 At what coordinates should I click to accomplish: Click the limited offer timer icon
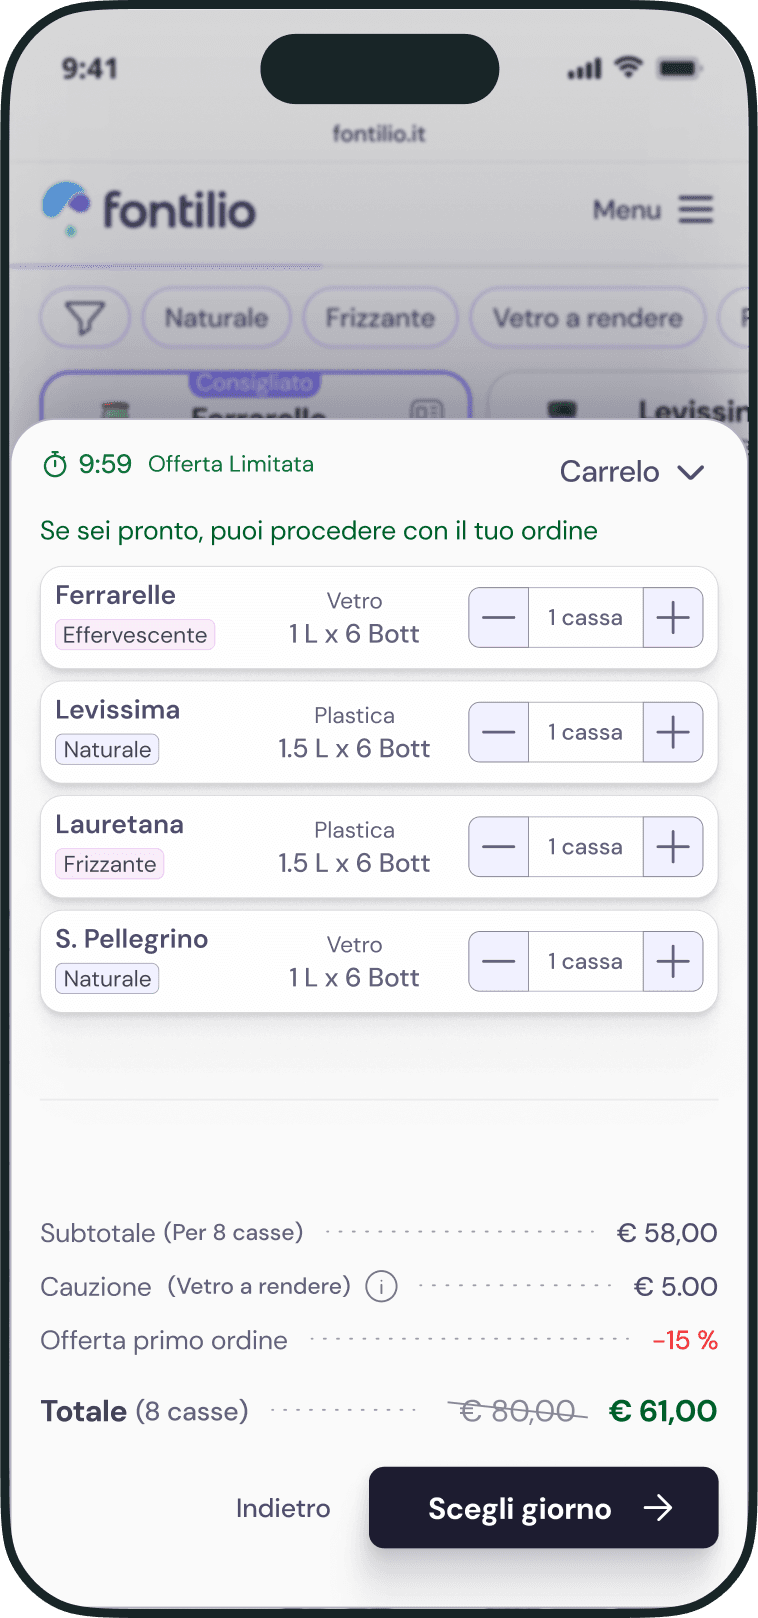coord(55,464)
